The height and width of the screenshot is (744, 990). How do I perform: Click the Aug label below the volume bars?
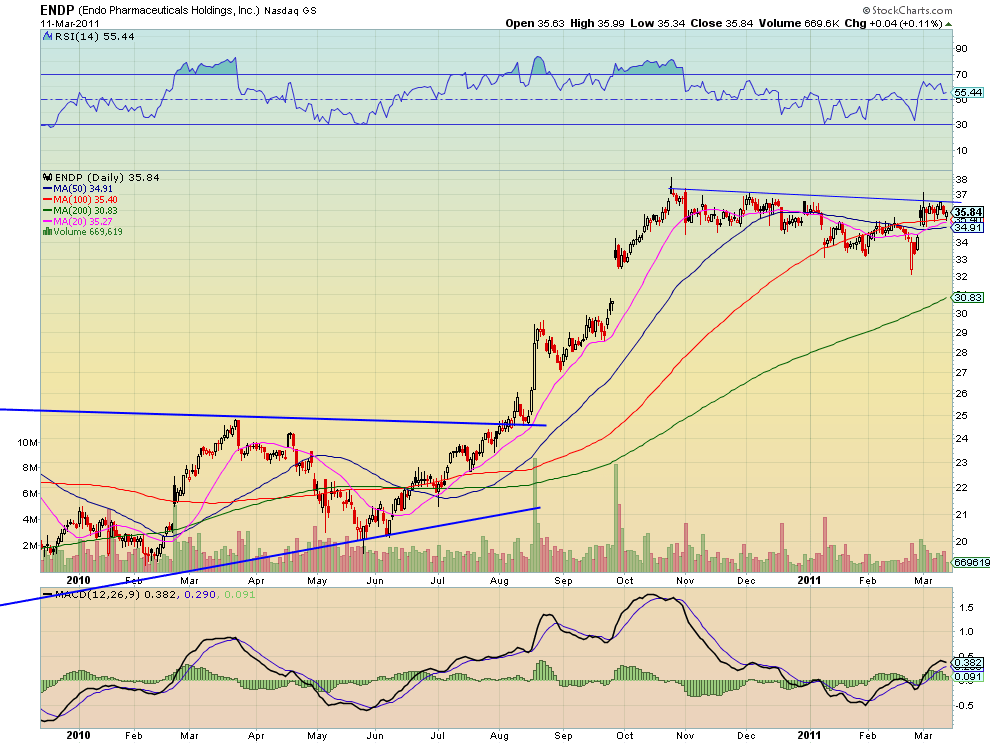pos(499,580)
